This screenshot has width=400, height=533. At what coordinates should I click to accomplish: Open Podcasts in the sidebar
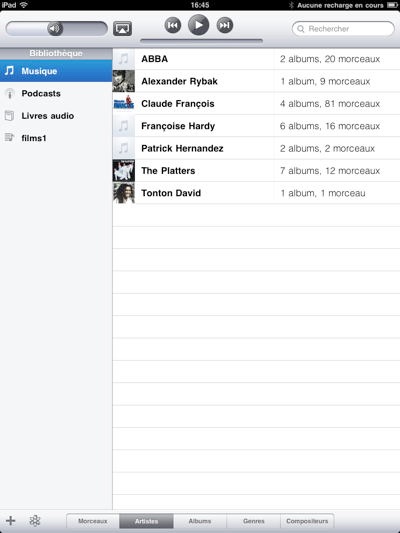tap(56, 93)
